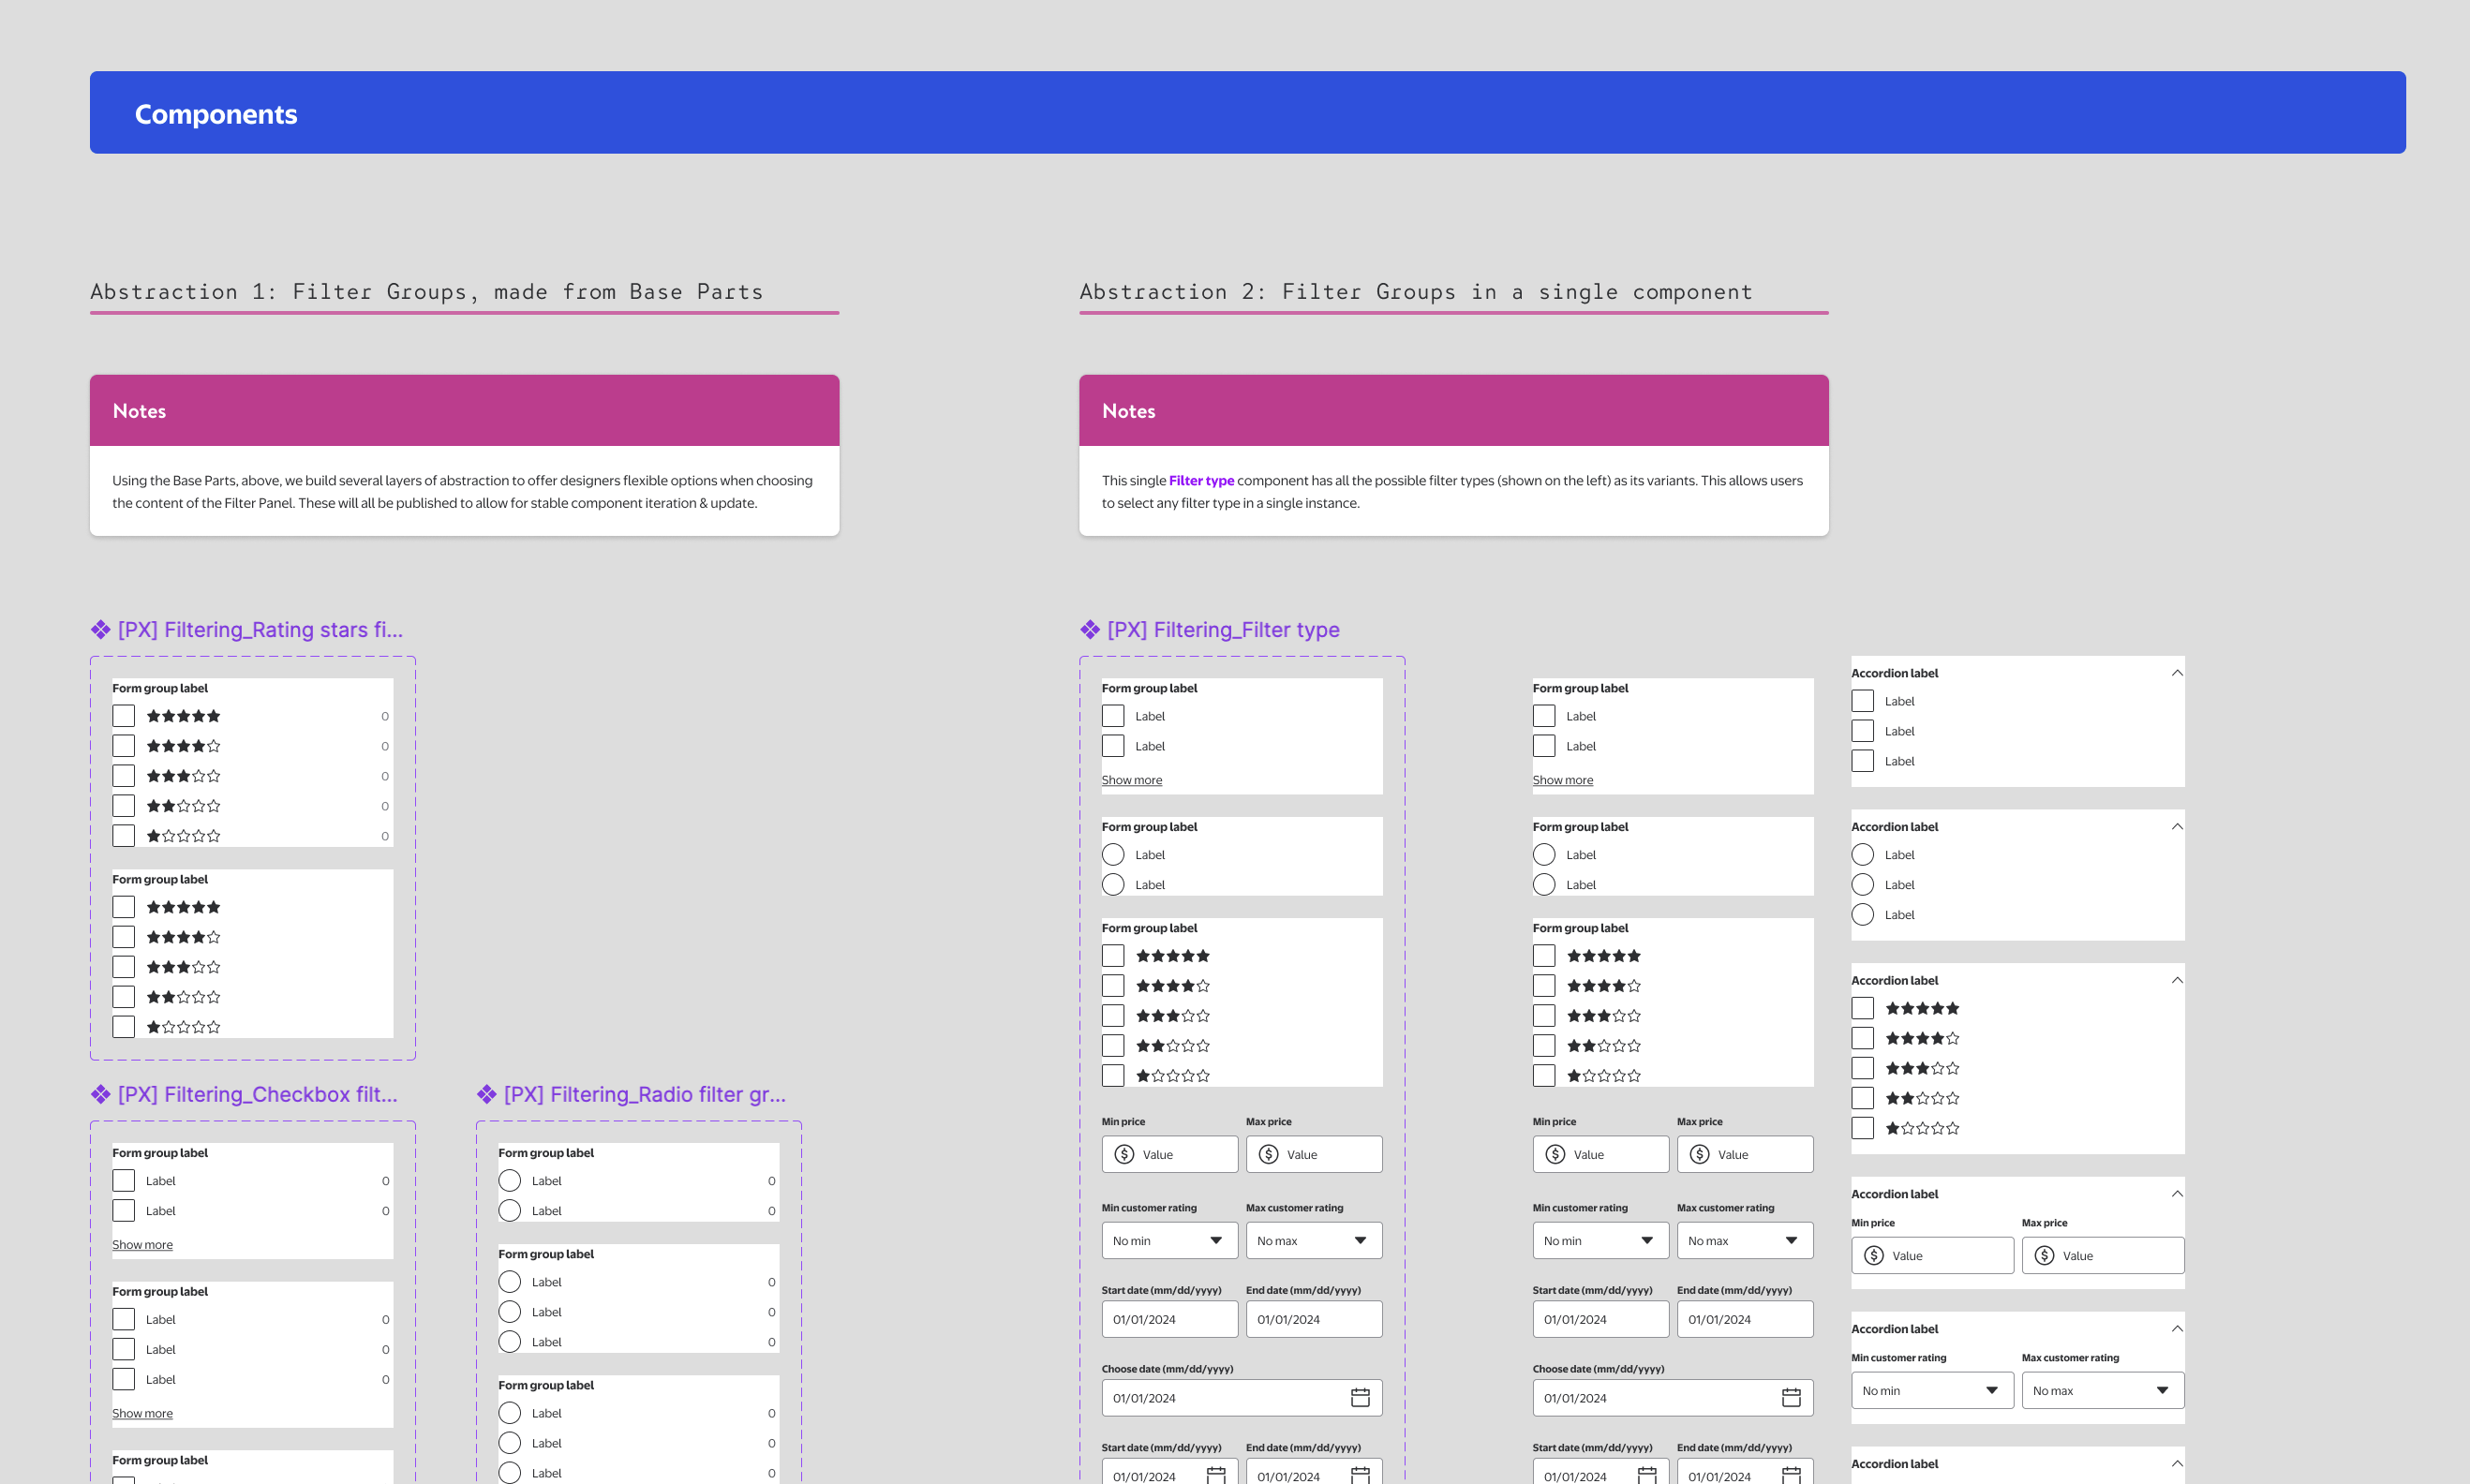Screen dimensions: 2470x1484
Task: Select the Filtering_Filter type component title
Action: coord(1223,630)
